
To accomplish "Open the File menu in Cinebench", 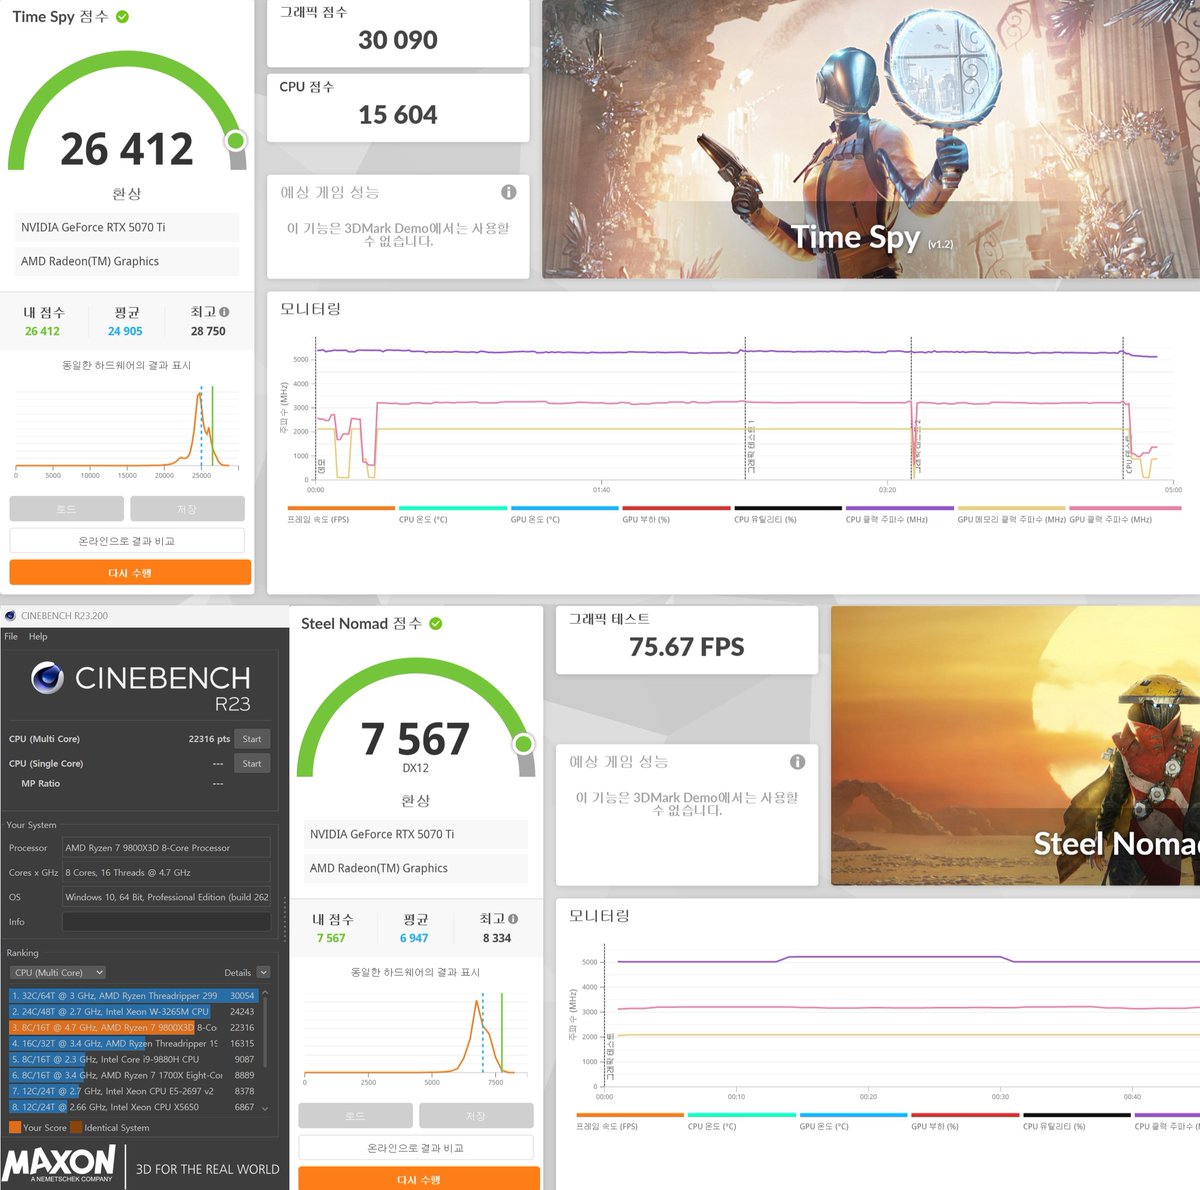I will pyautogui.click(x=11, y=637).
